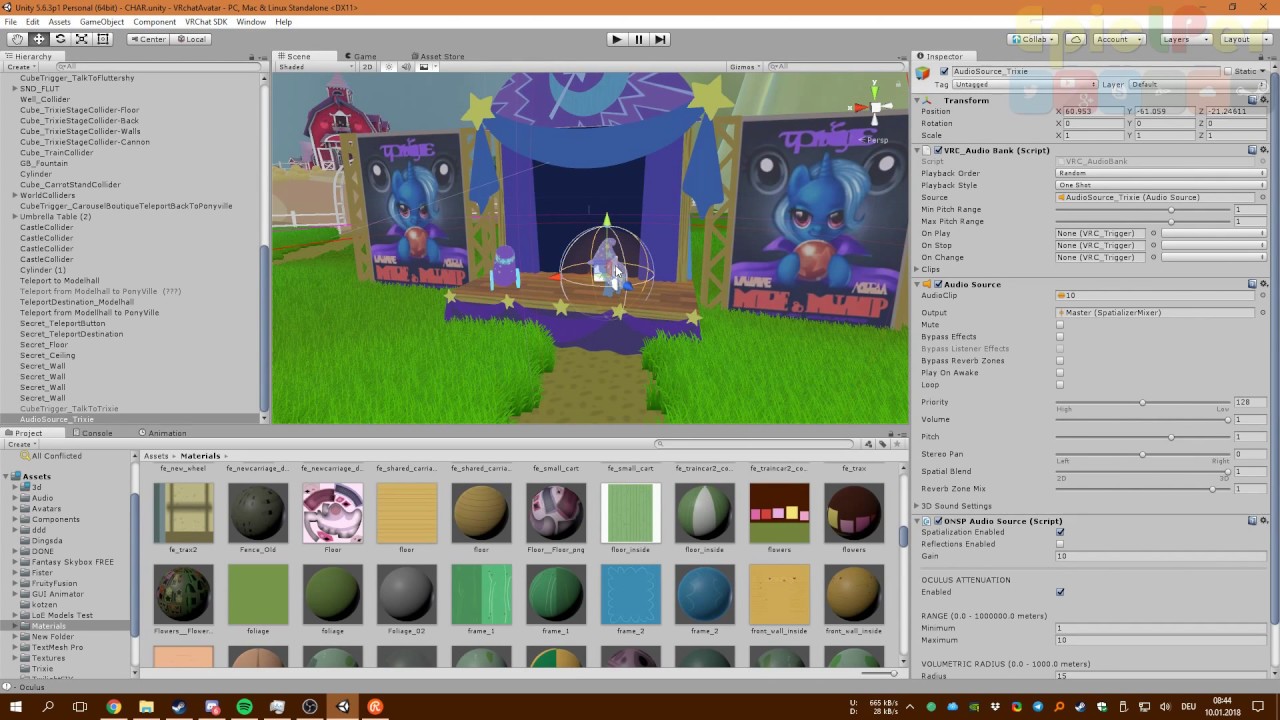Uncheck Spatialization Enabled
The width and height of the screenshot is (1280, 720).
coord(1060,532)
